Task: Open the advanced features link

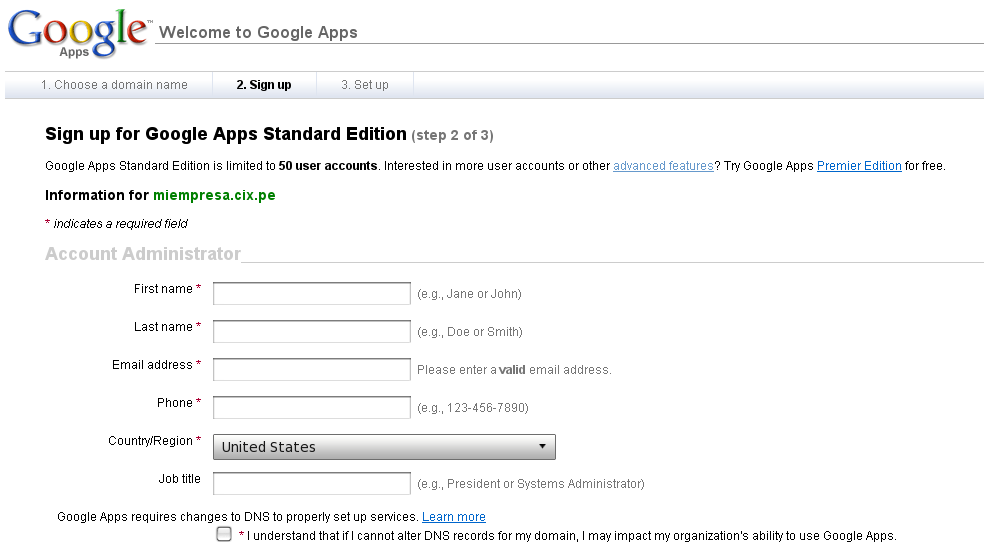Action: (x=663, y=166)
